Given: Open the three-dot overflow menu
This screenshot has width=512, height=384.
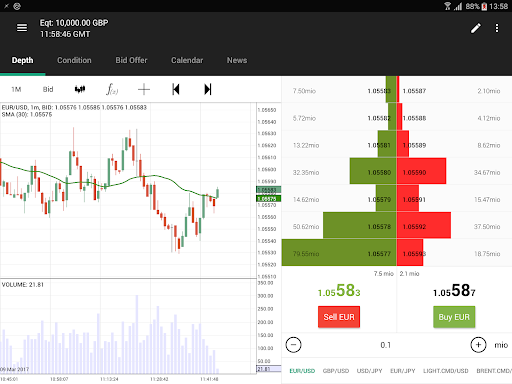Looking at the screenshot, I should coord(497,28).
